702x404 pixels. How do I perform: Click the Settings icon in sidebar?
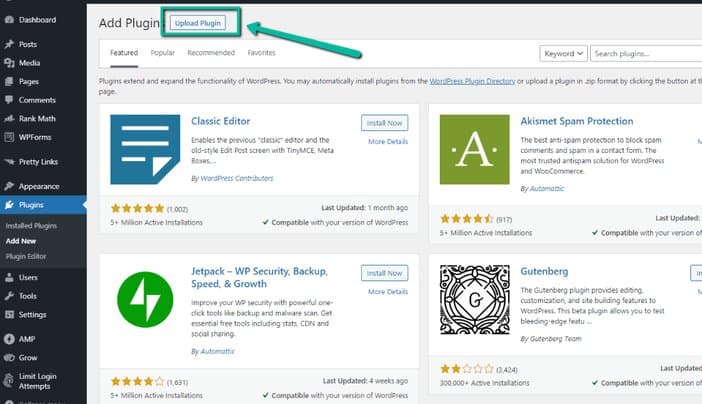tap(9, 314)
